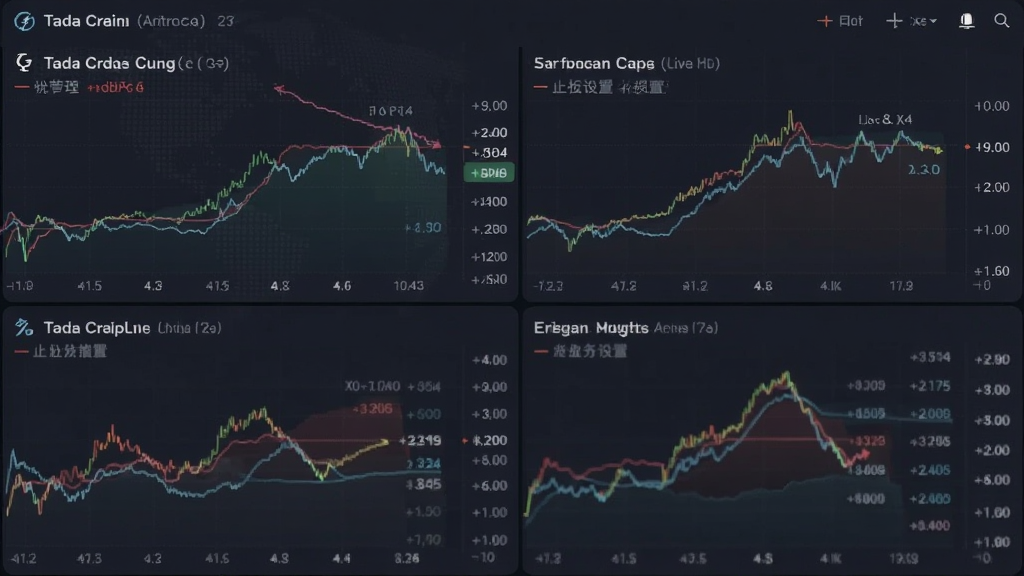Select the Sarfoocan Caps panel title

click(x=594, y=63)
